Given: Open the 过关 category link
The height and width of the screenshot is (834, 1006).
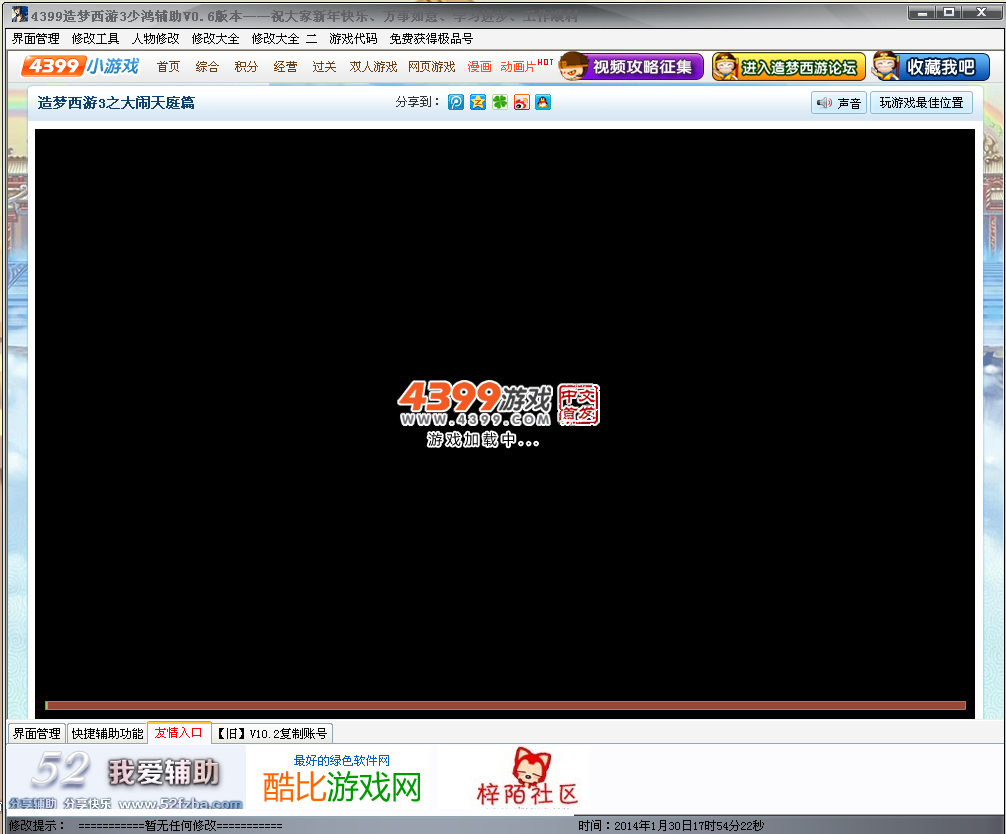Looking at the screenshot, I should [325, 67].
